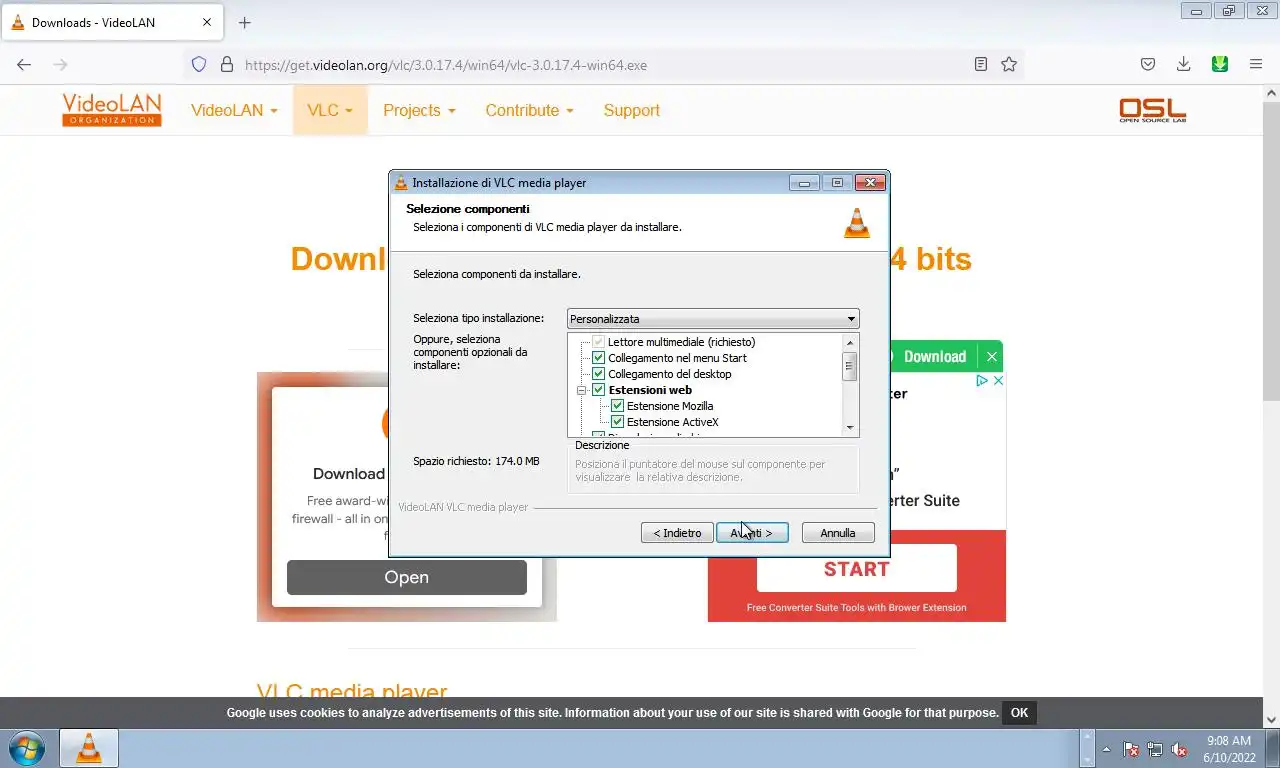Click the muted speaker tray icon
Screen dimensions: 1280x768
(1179, 749)
